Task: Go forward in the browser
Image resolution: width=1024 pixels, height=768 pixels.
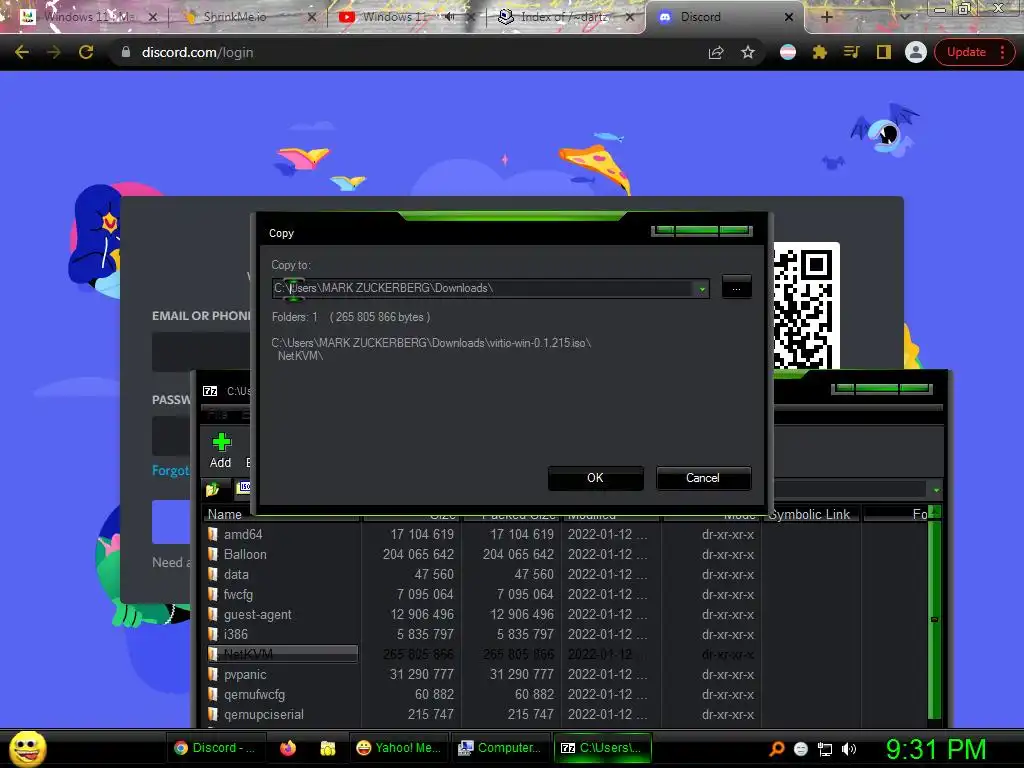Action: 54,52
